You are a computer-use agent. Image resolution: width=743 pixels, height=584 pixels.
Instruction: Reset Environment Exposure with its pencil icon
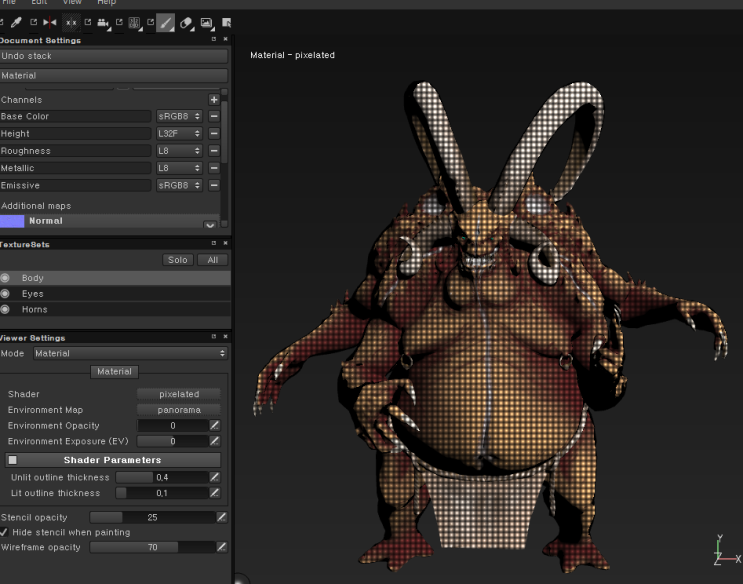point(215,441)
